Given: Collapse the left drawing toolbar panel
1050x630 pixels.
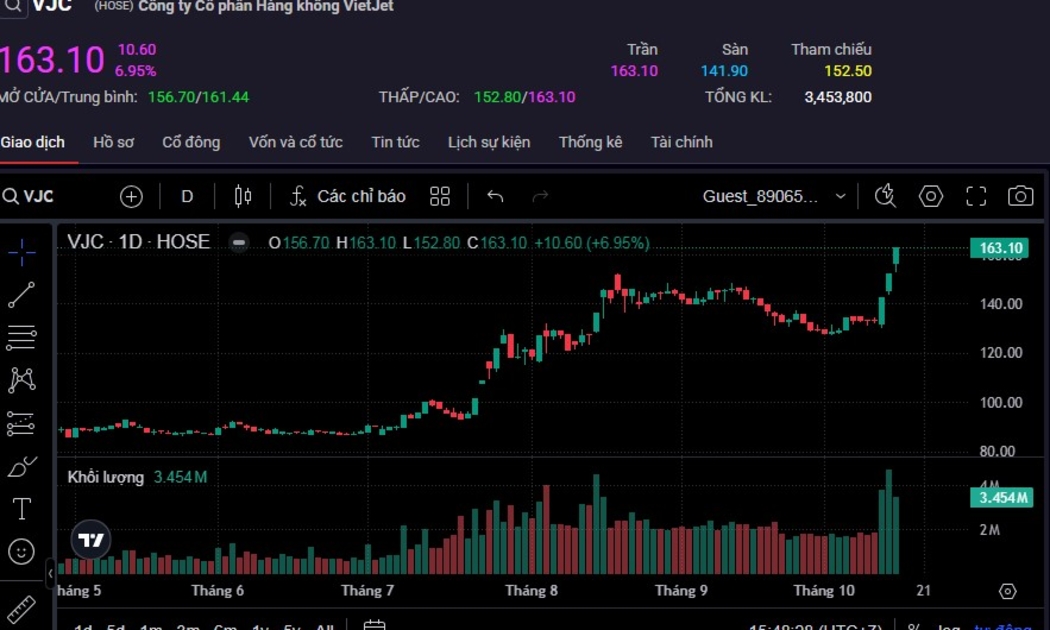Looking at the screenshot, I should [51, 574].
